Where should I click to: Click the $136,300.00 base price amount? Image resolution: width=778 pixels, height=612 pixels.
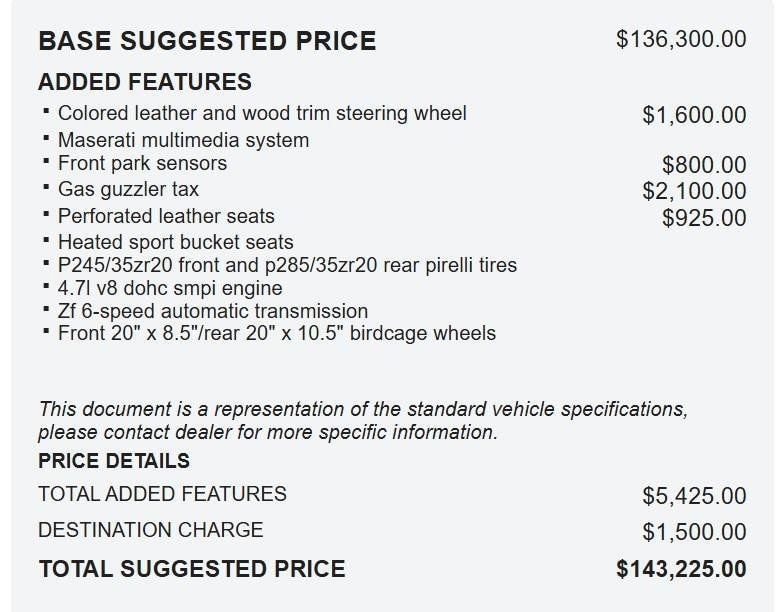(681, 39)
